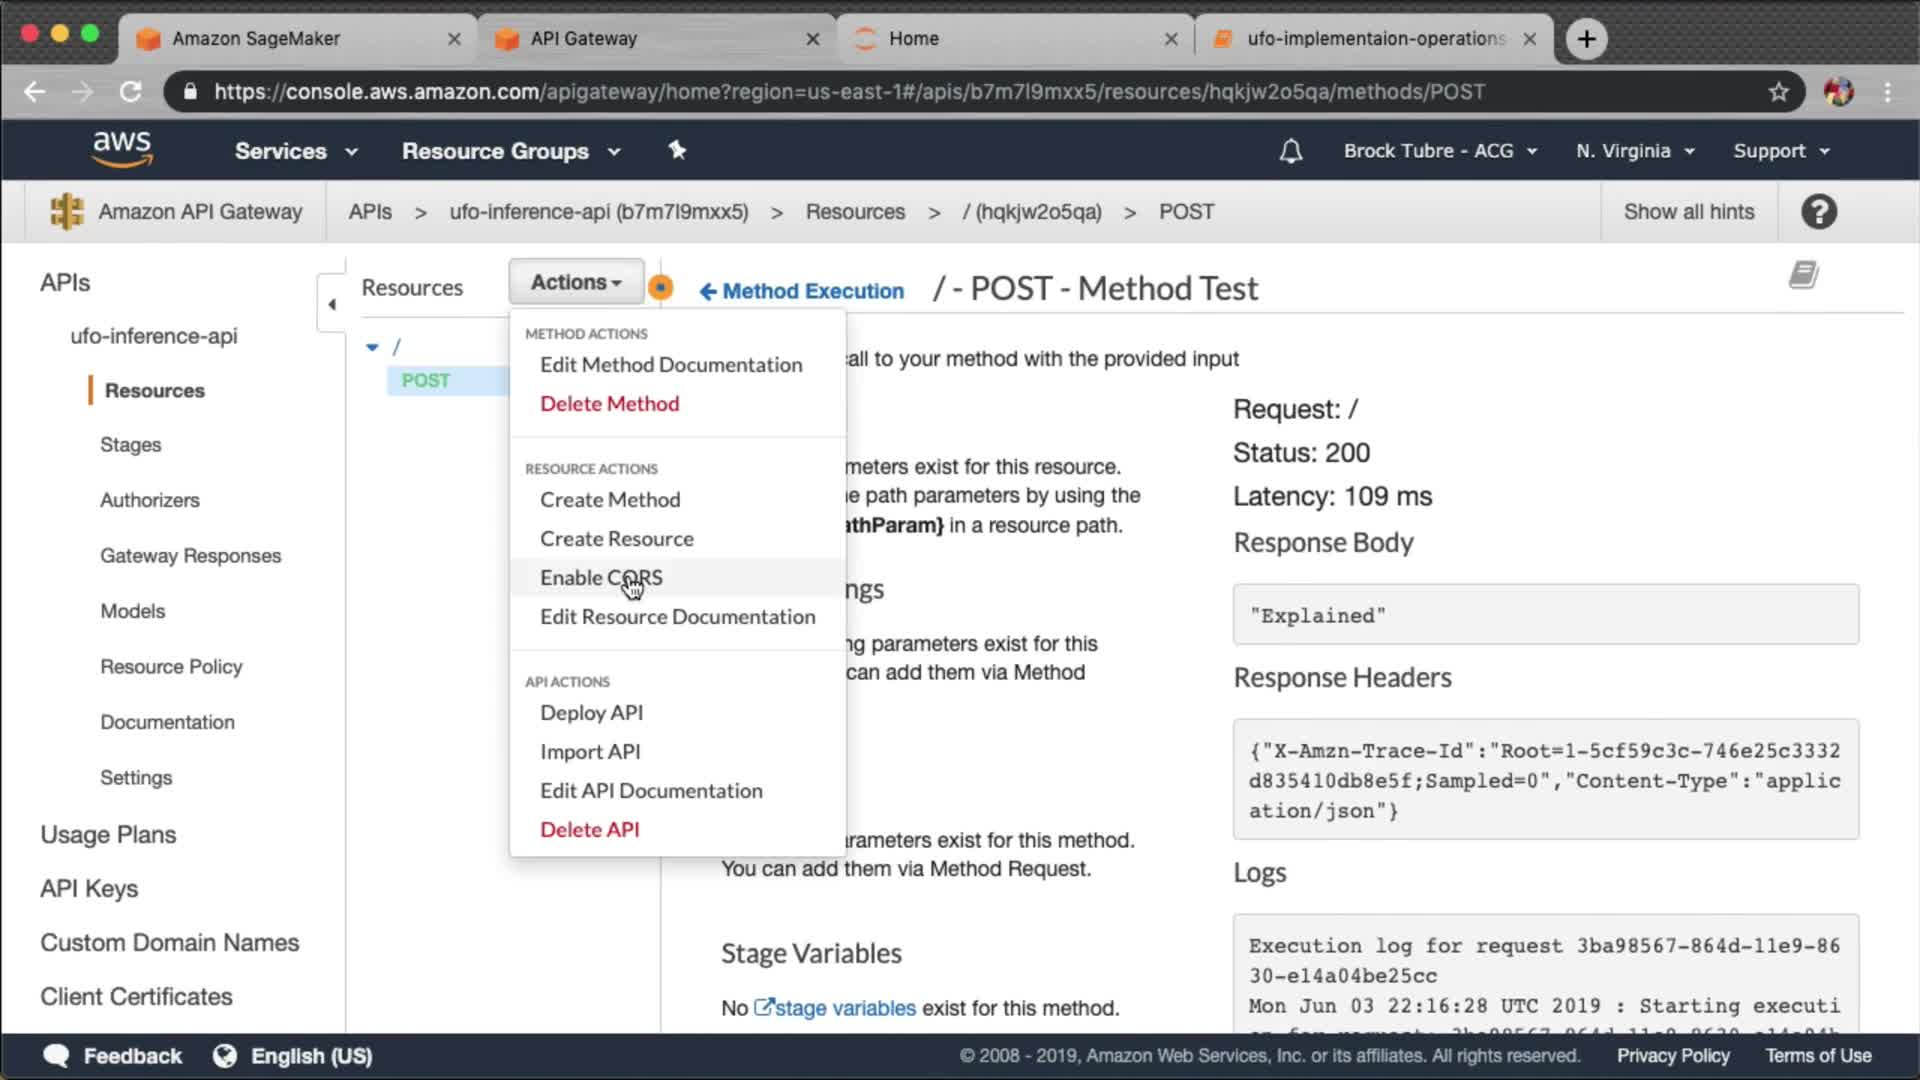Collapse the root resource tree arrow
The image size is (1920, 1080).
[x=372, y=347]
